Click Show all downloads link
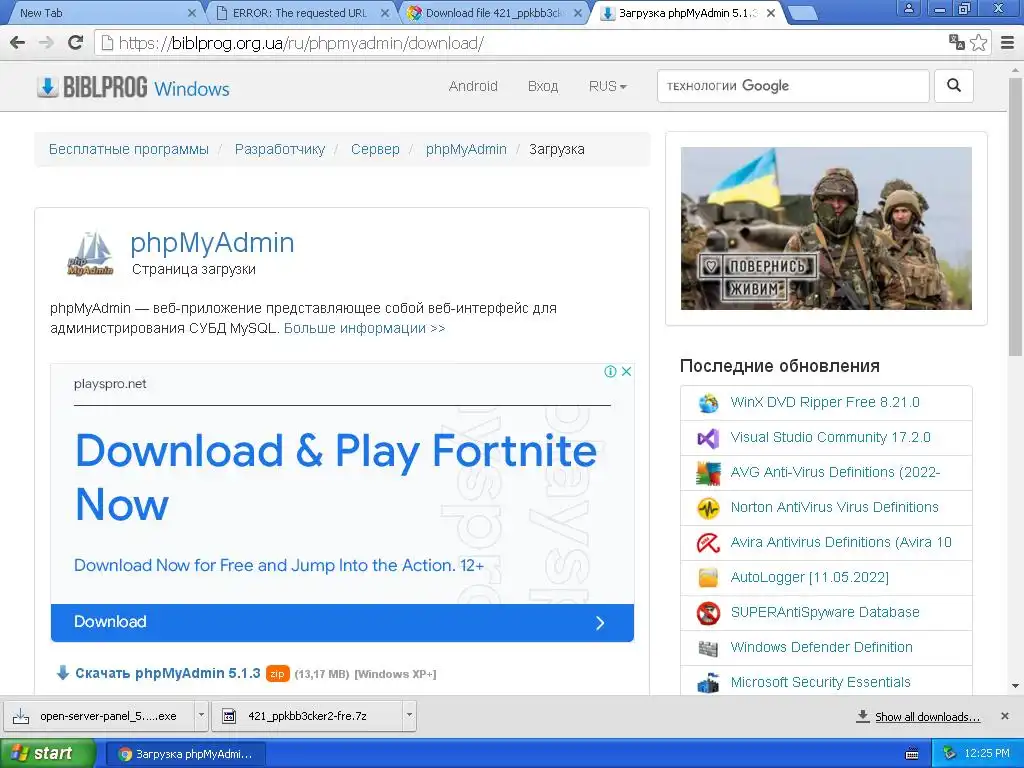1024x768 pixels. [x=927, y=716]
